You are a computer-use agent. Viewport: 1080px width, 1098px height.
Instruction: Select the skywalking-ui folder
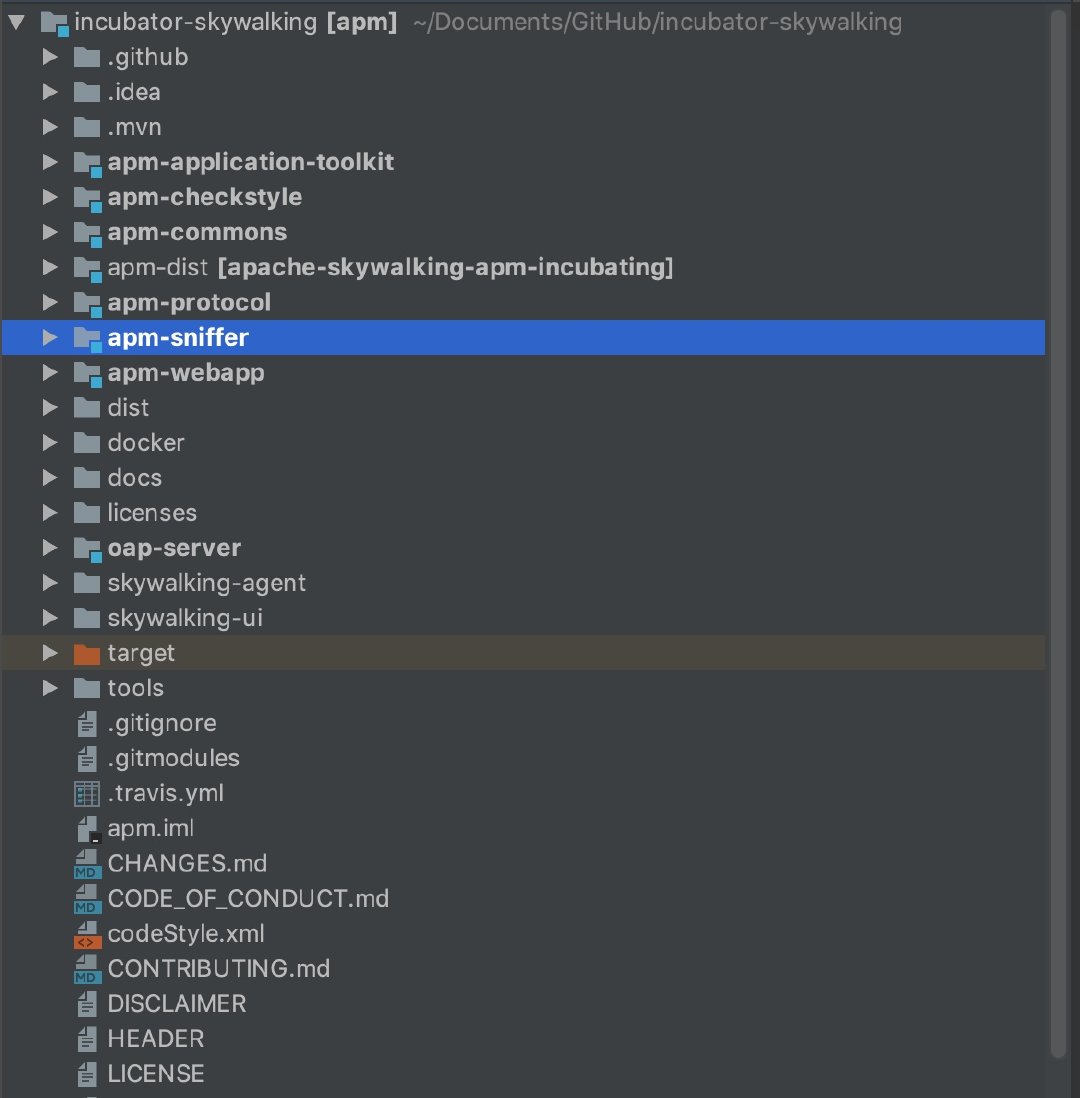coord(185,618)
